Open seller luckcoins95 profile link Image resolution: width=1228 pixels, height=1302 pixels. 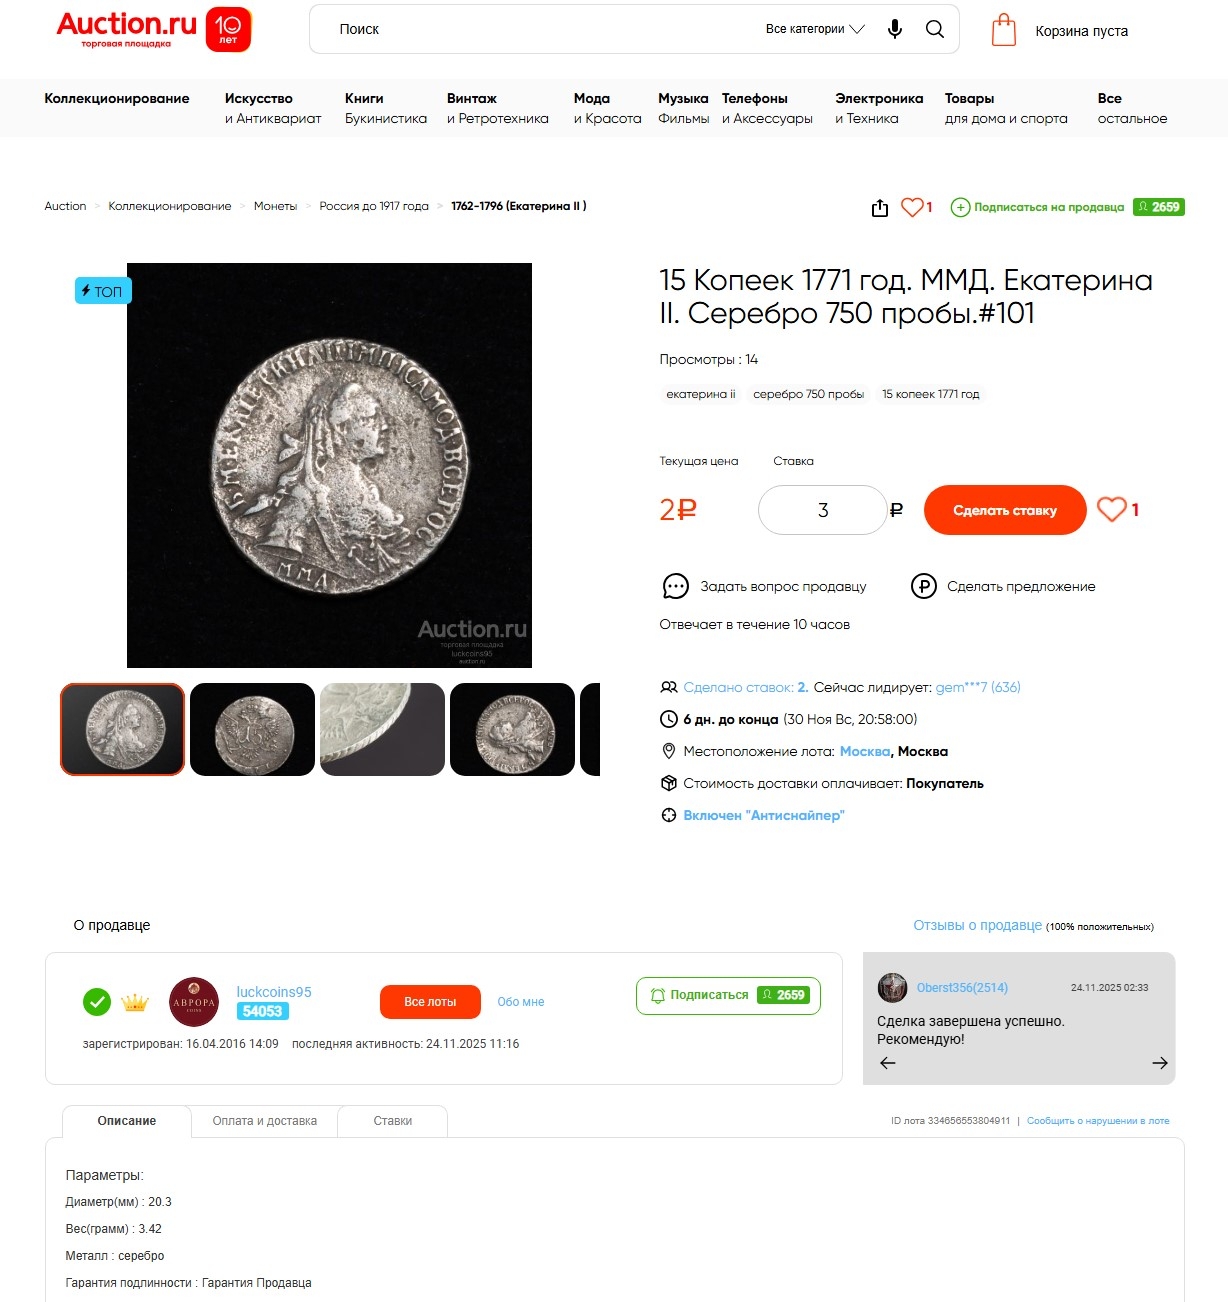click(x=274, y=992)
